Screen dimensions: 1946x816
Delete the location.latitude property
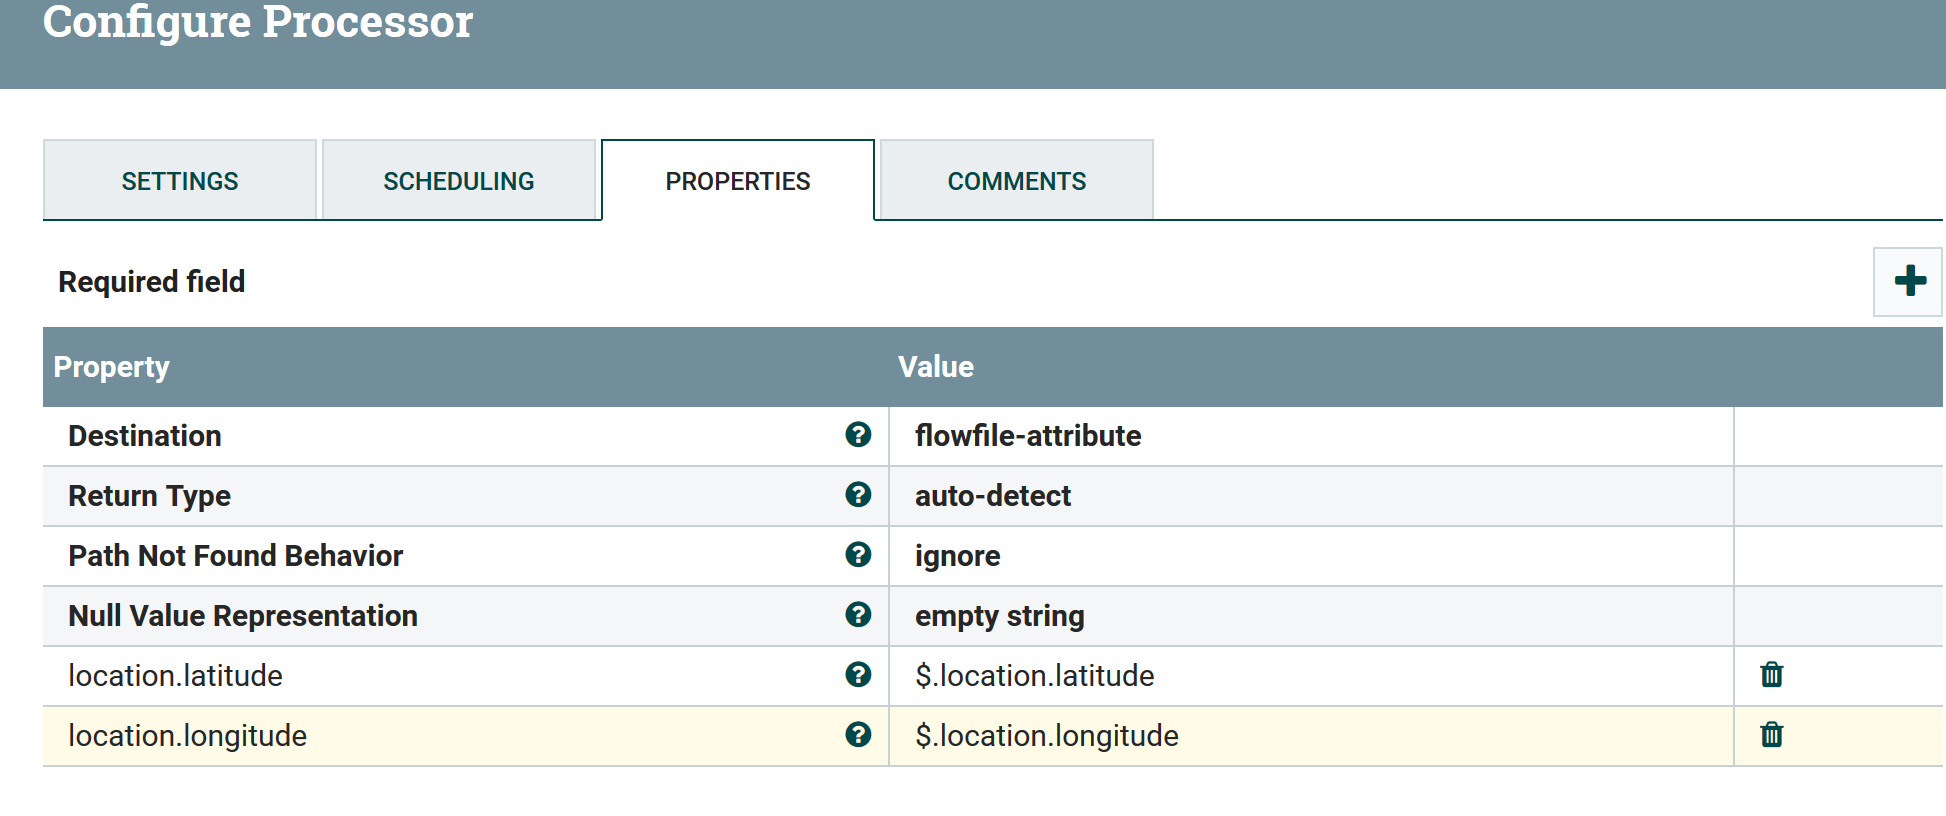[1771, 675]
